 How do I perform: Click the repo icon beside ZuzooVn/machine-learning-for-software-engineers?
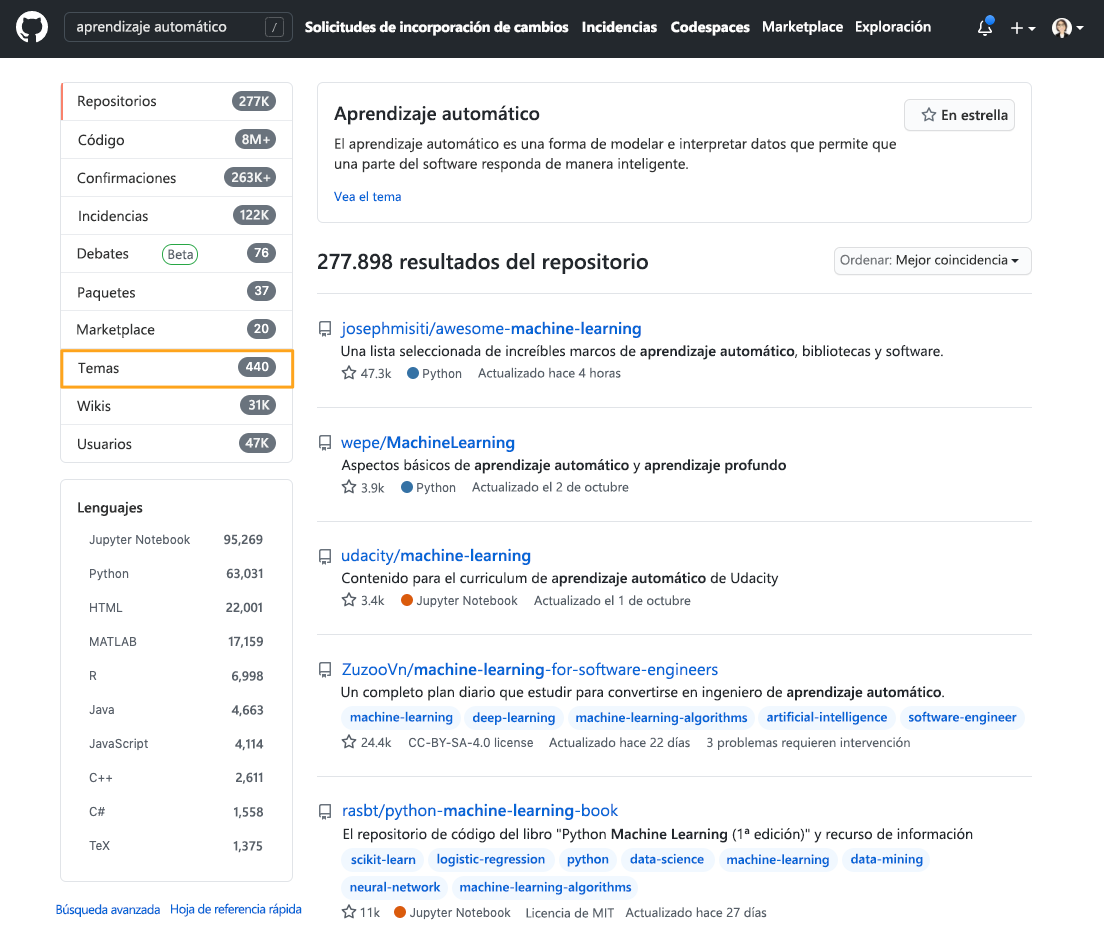(x=325, y=669)
